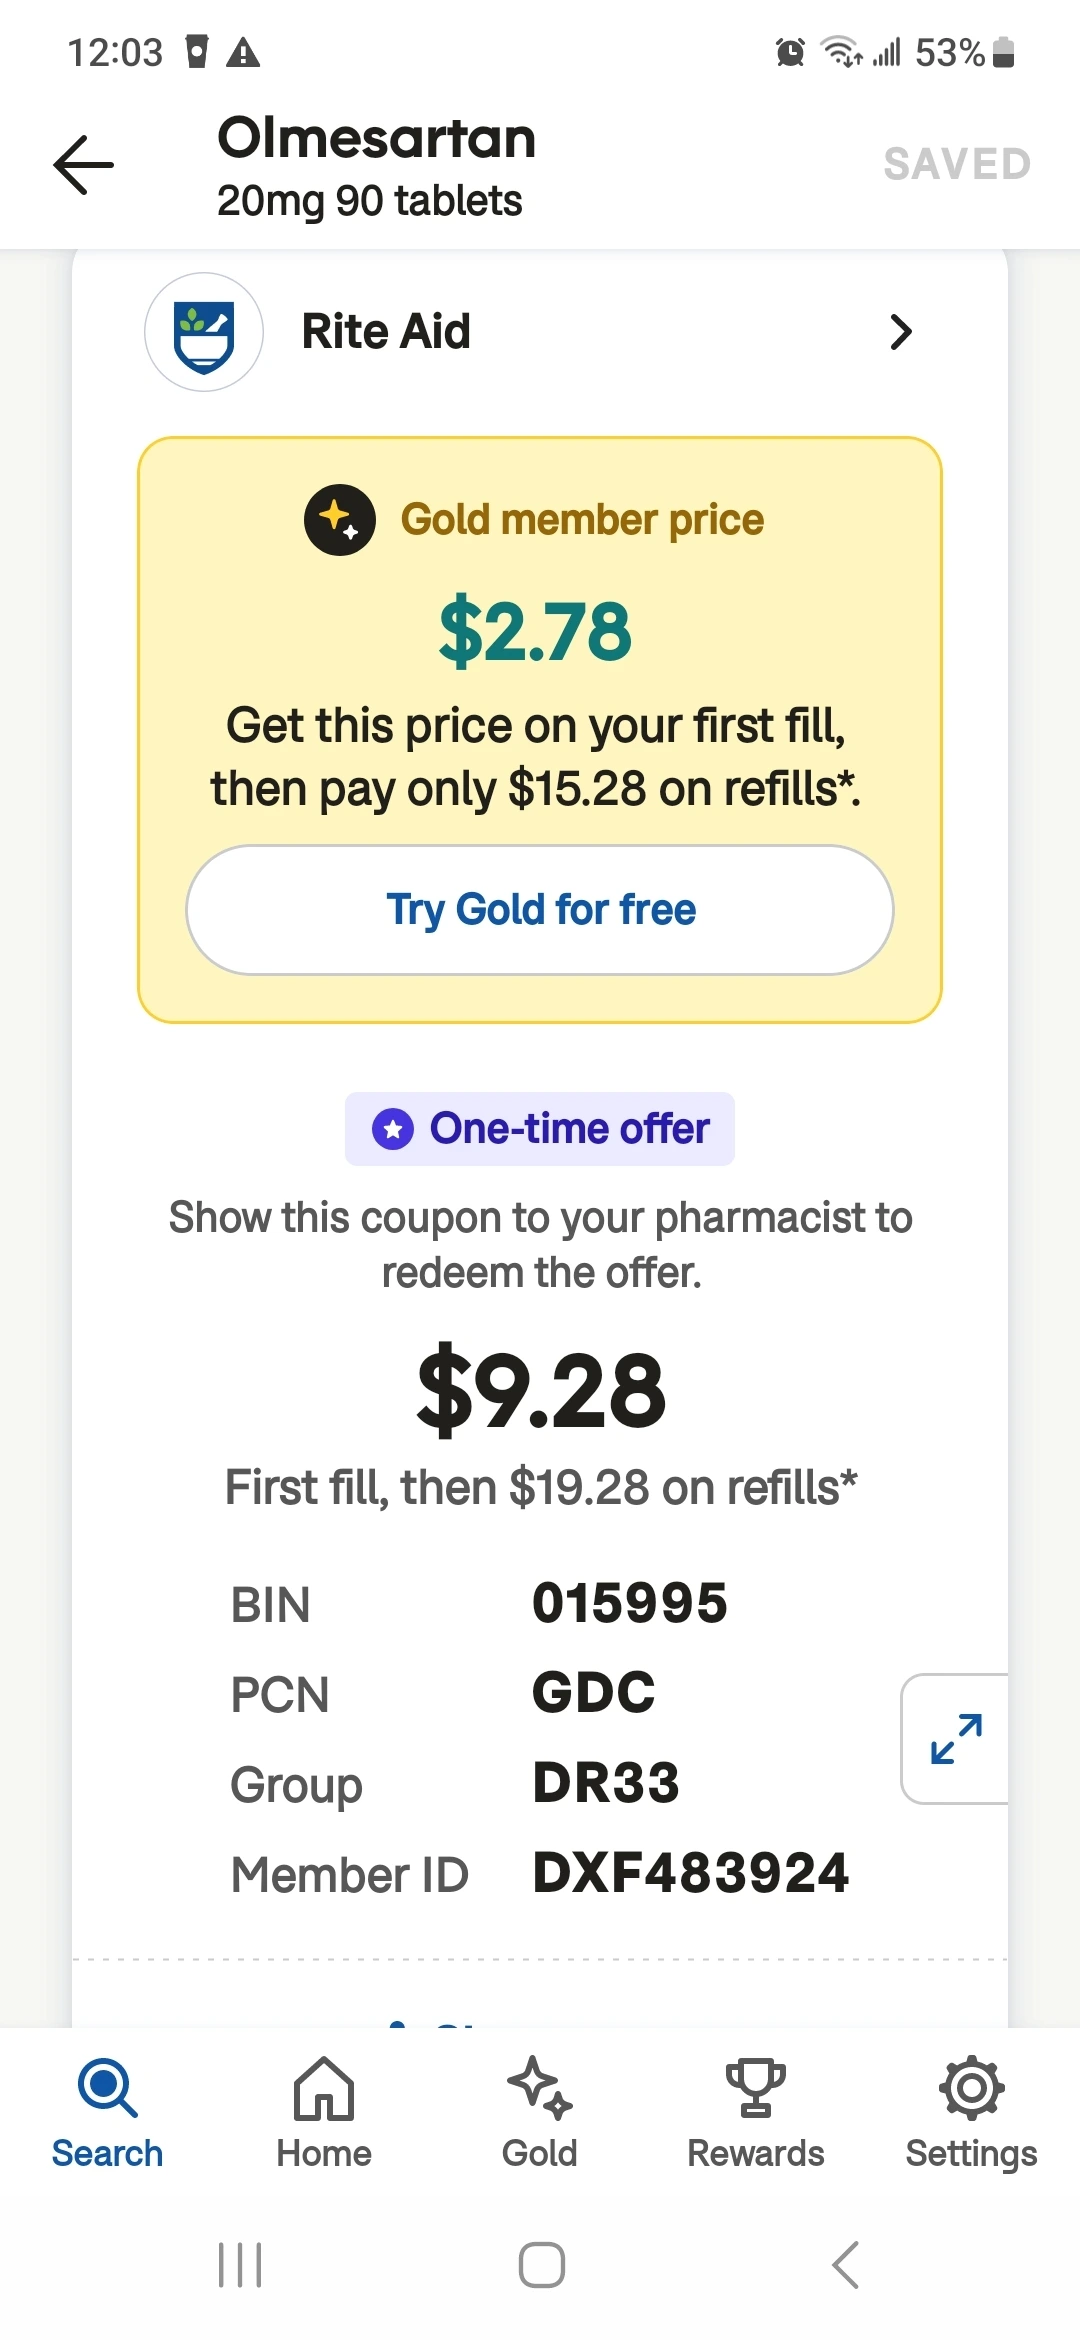Tap Android recent apps button
The image size is (1080, 2340).
[x=240, y=2265]
